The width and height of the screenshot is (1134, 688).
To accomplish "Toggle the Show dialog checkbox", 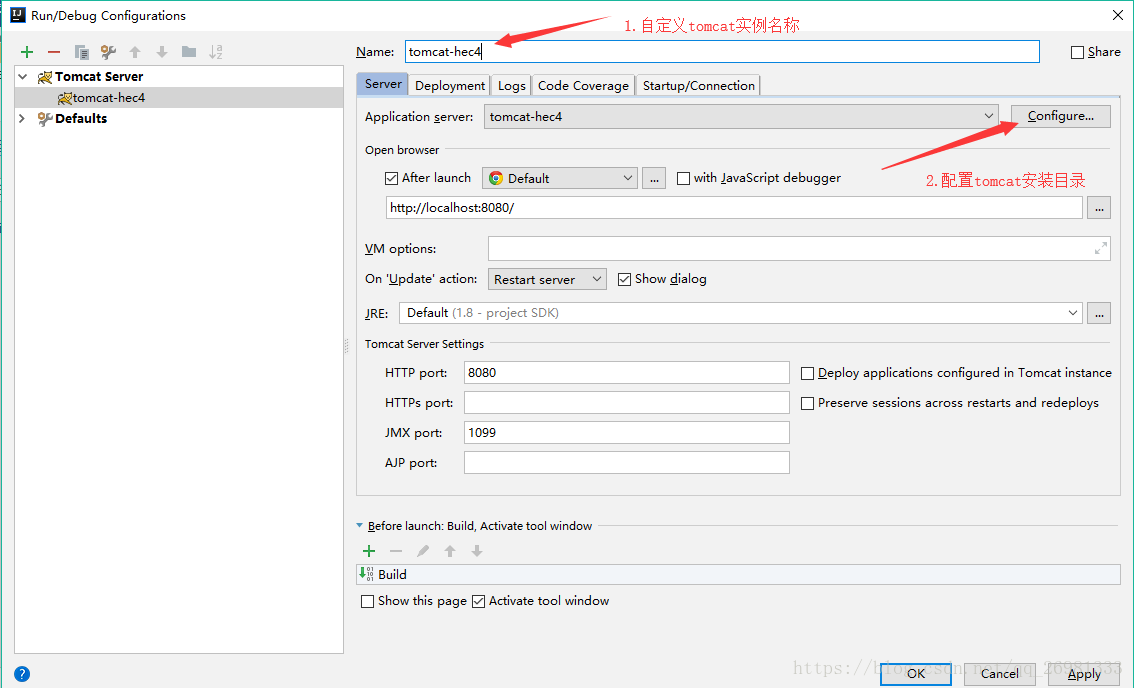I will pos(624,279).
